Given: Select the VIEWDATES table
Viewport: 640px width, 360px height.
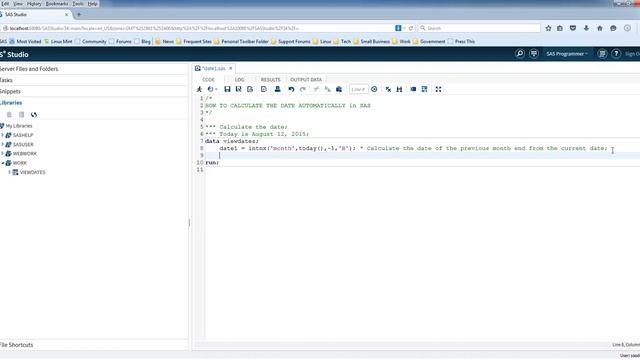Looking at the screenshot, I should point(33,172).
